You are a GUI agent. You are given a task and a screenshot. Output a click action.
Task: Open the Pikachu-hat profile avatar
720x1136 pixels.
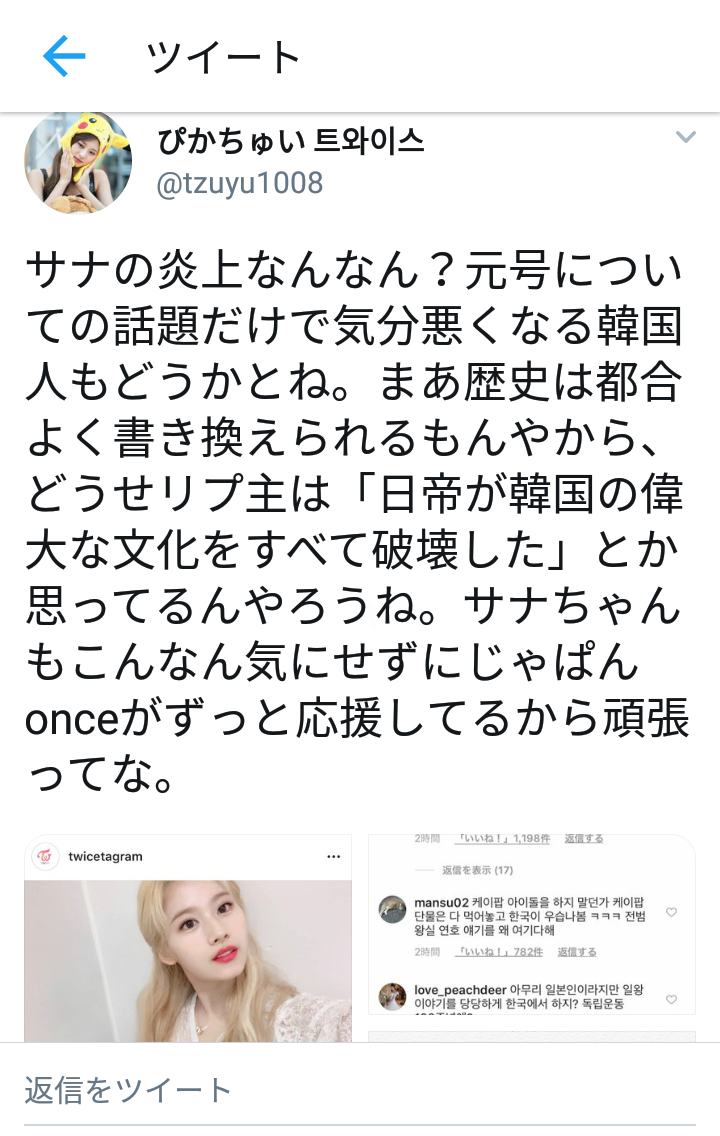point(78,162)
